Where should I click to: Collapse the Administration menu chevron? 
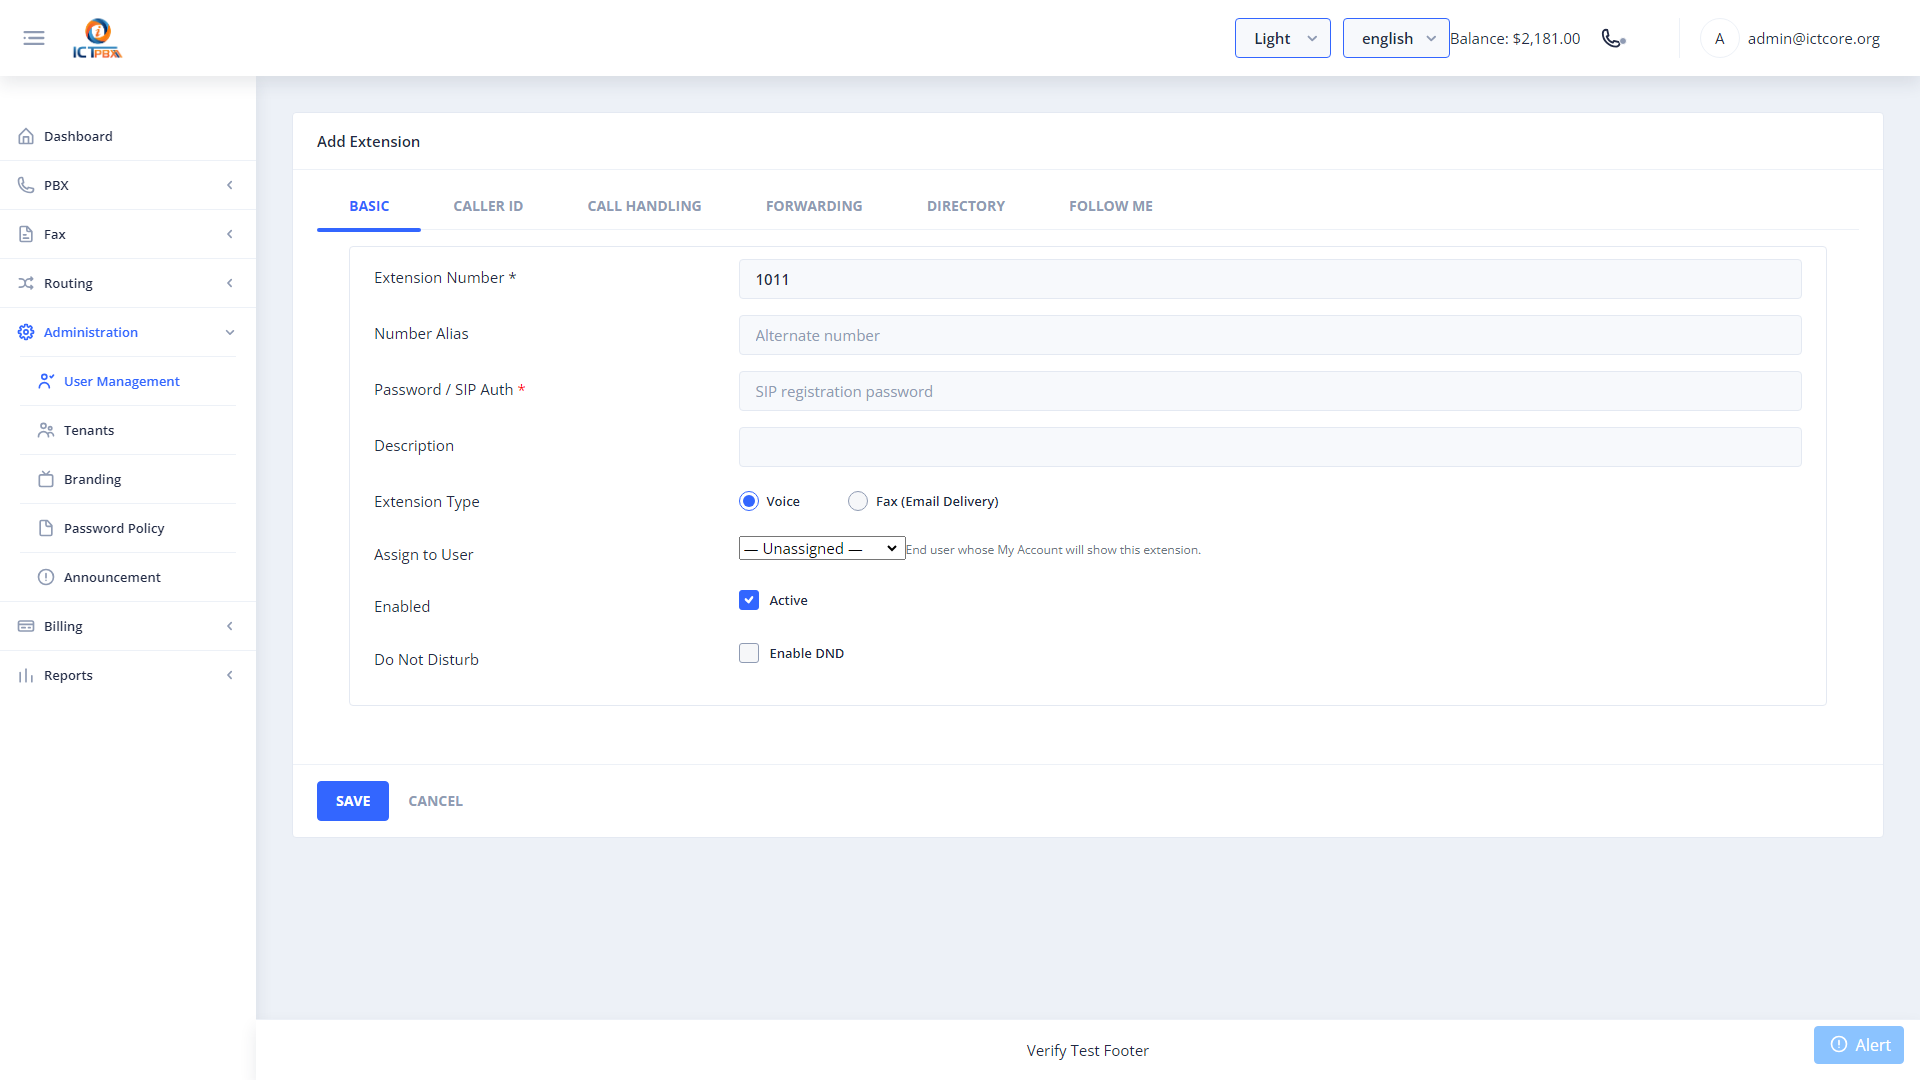(x=230, y=332)
